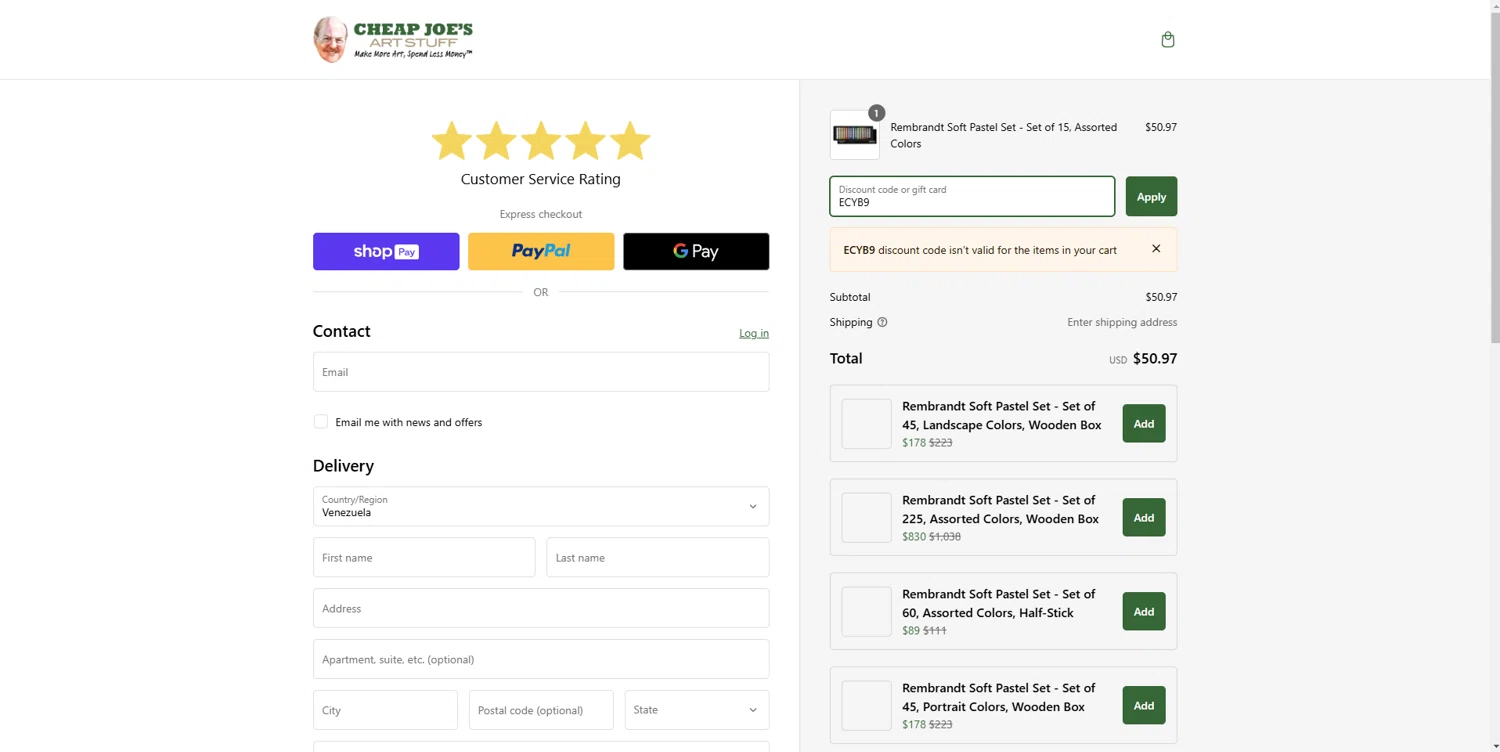This screenshot has height=752, width=1500.
Task: Check out with Google Pay
Action: pyautogui.click(x=696, y=252)
